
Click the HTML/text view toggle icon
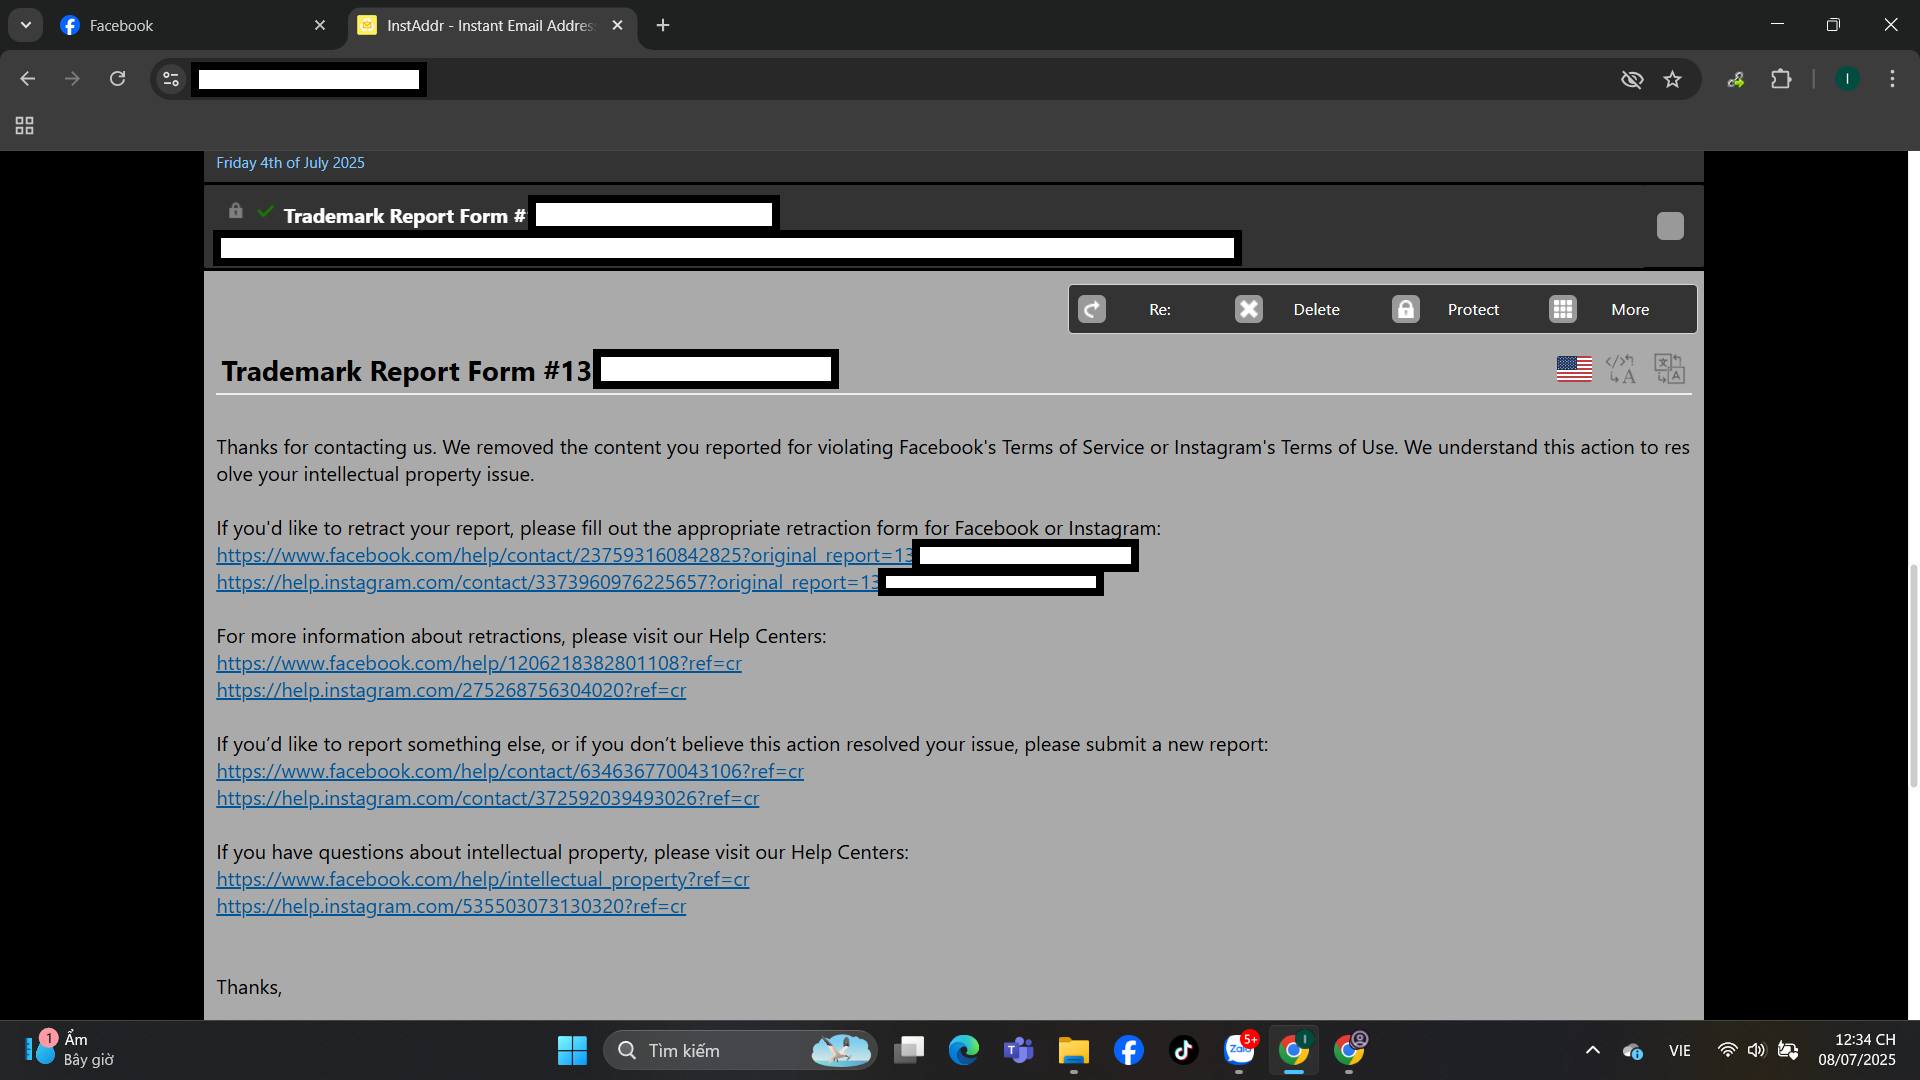tap(1621, 369)
